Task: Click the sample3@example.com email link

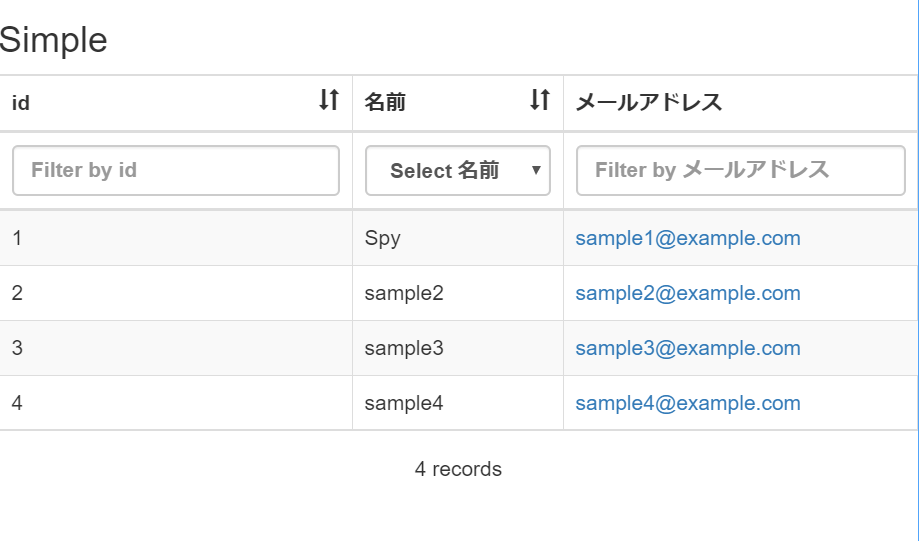Action: (687, 348)
